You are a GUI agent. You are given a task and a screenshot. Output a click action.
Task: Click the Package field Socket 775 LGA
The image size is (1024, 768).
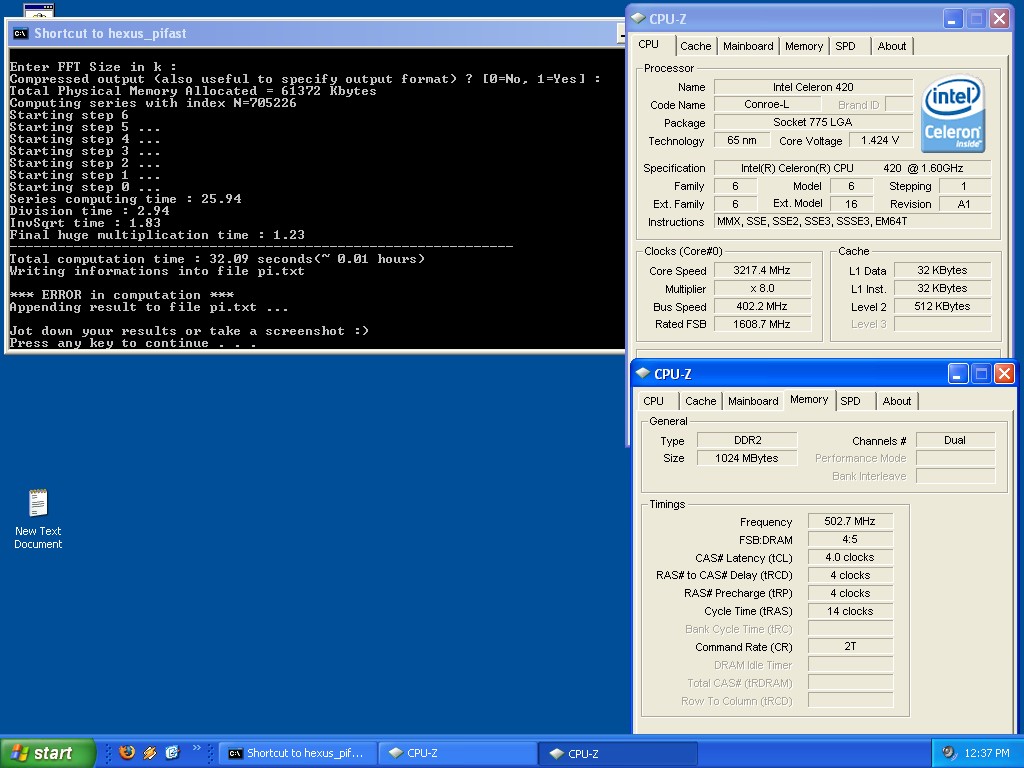(813, 122)
